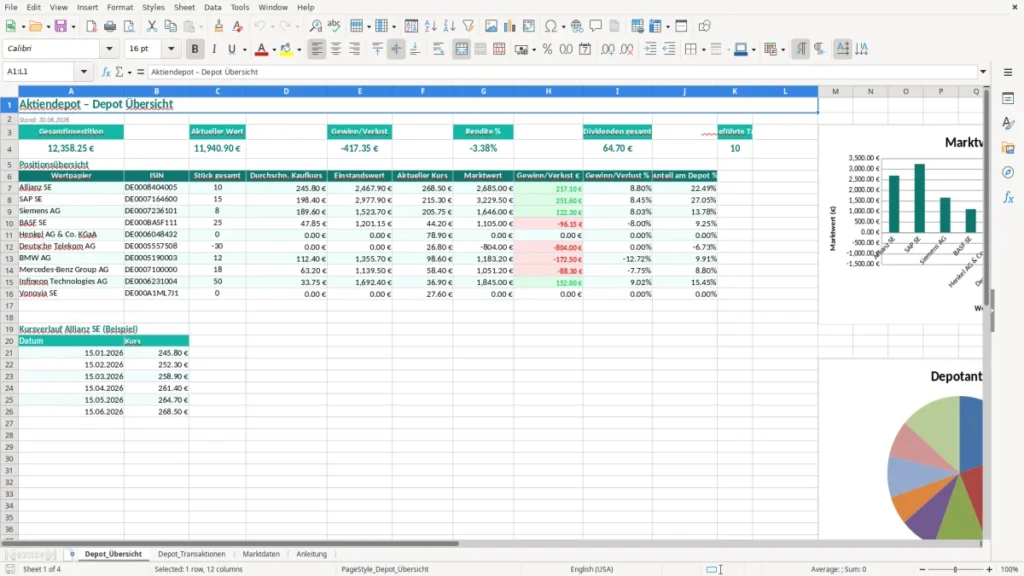Click the horizontal scrollbar below the sheet
1024x576 pixels.
point(230,543)
